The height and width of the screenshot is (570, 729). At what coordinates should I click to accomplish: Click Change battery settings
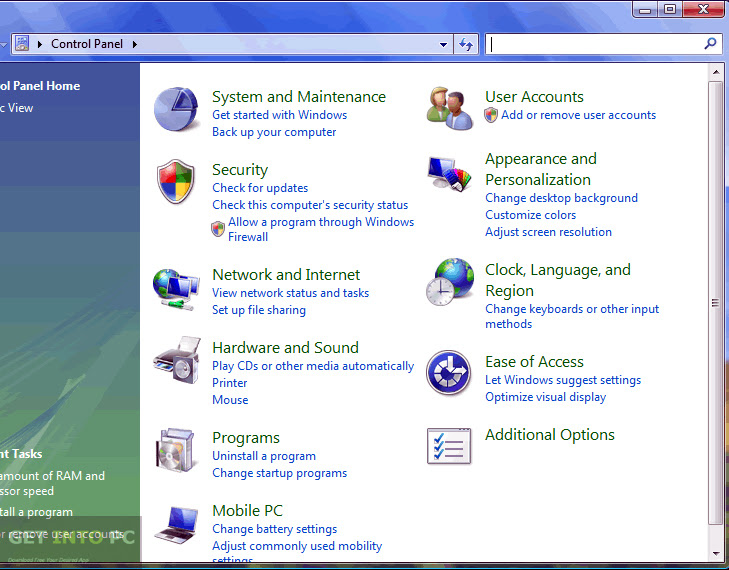coord(274,529)
